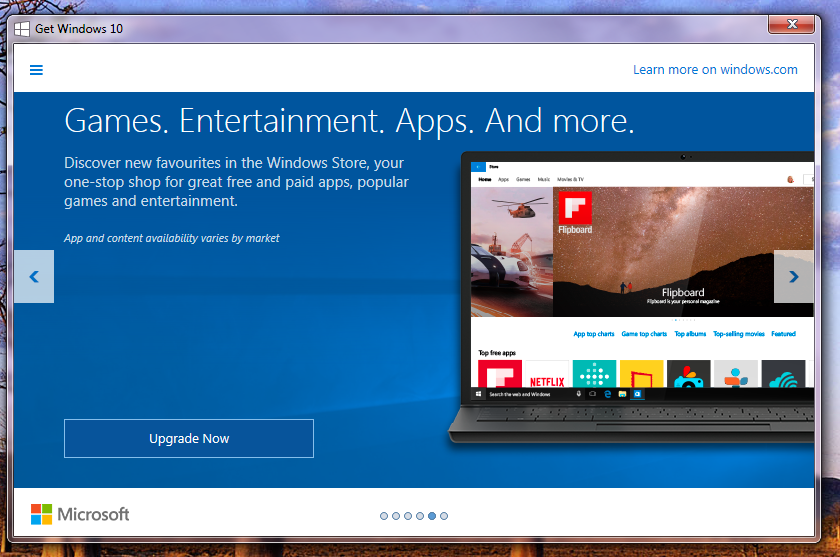Viewport: 840px width, 557px height.
Task: Open the hamburger menu
Action: pyautogui.click(x=36, y=70)
